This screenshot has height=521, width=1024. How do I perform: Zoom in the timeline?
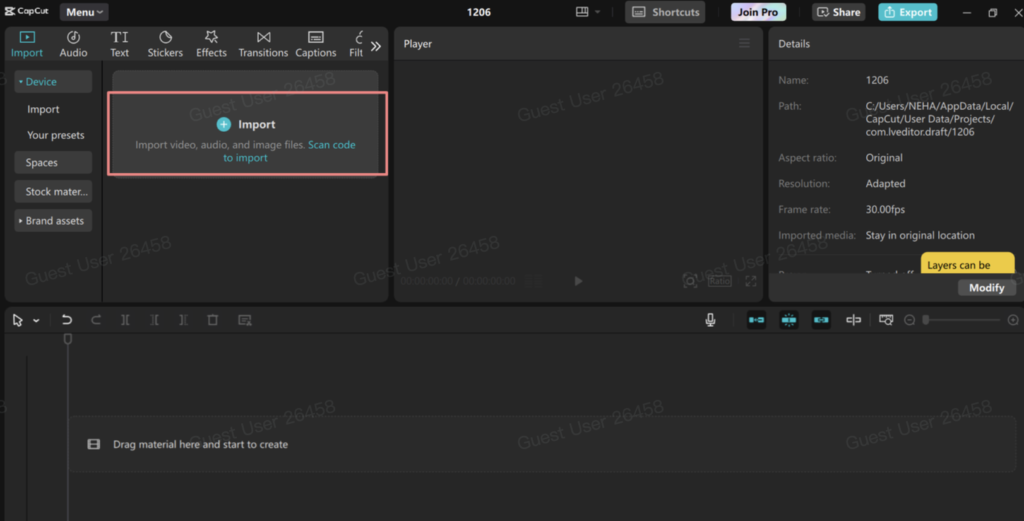pyautogui.click(x=1013, y=320)
